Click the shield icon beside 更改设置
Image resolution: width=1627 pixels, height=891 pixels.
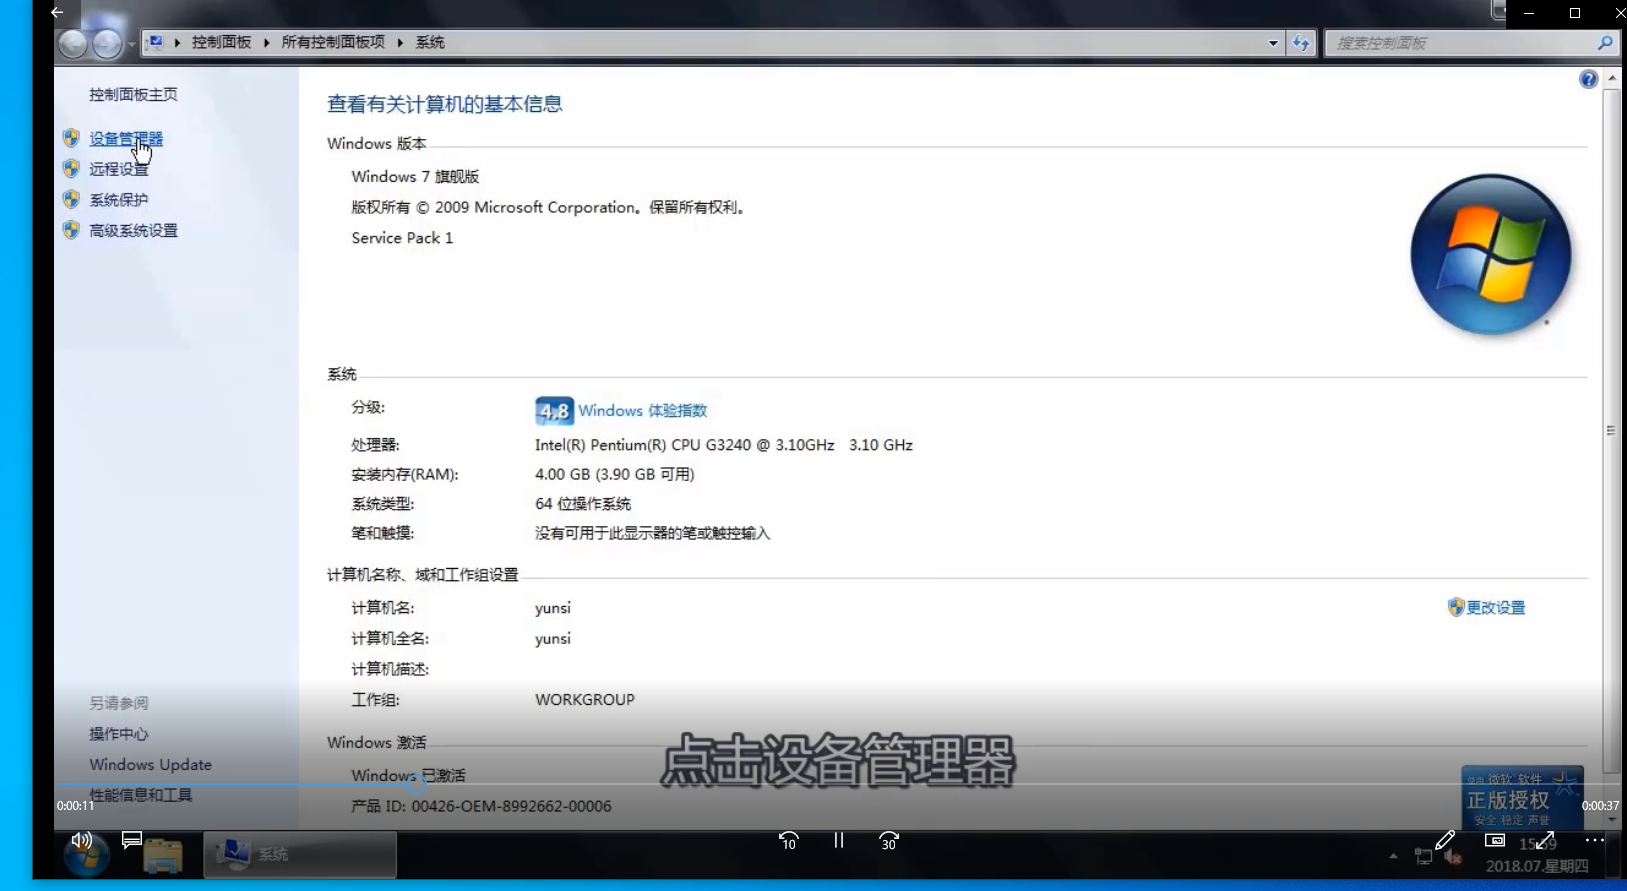[1456, 607]
